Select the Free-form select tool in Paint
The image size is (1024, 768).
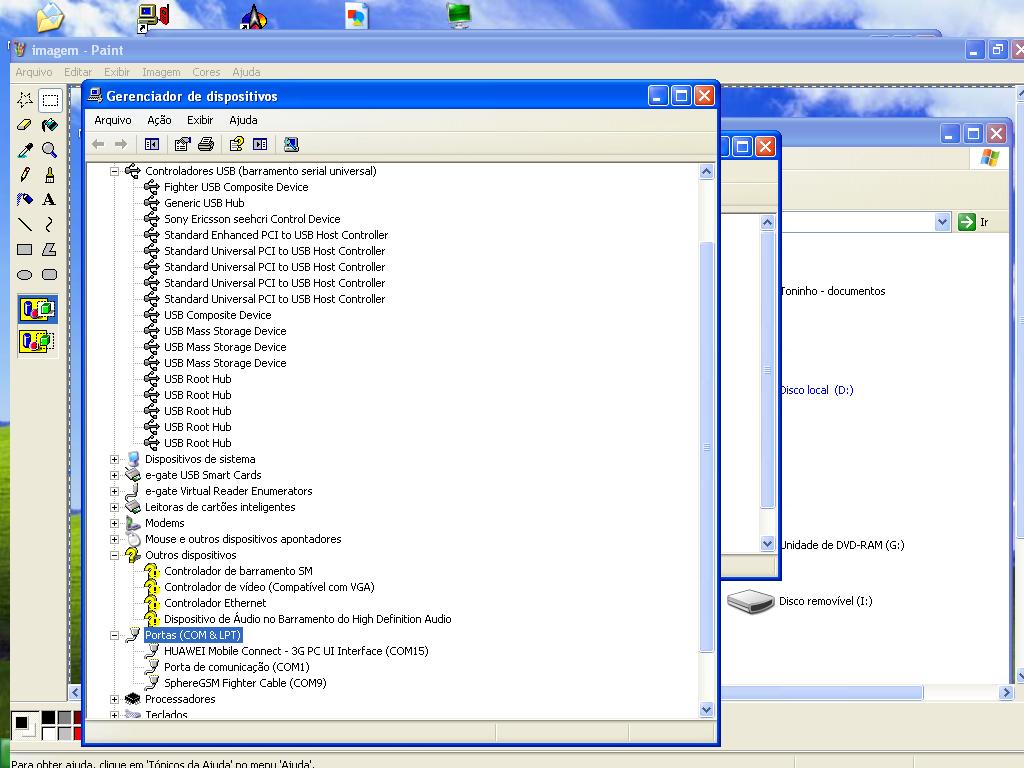click(25, 100)
